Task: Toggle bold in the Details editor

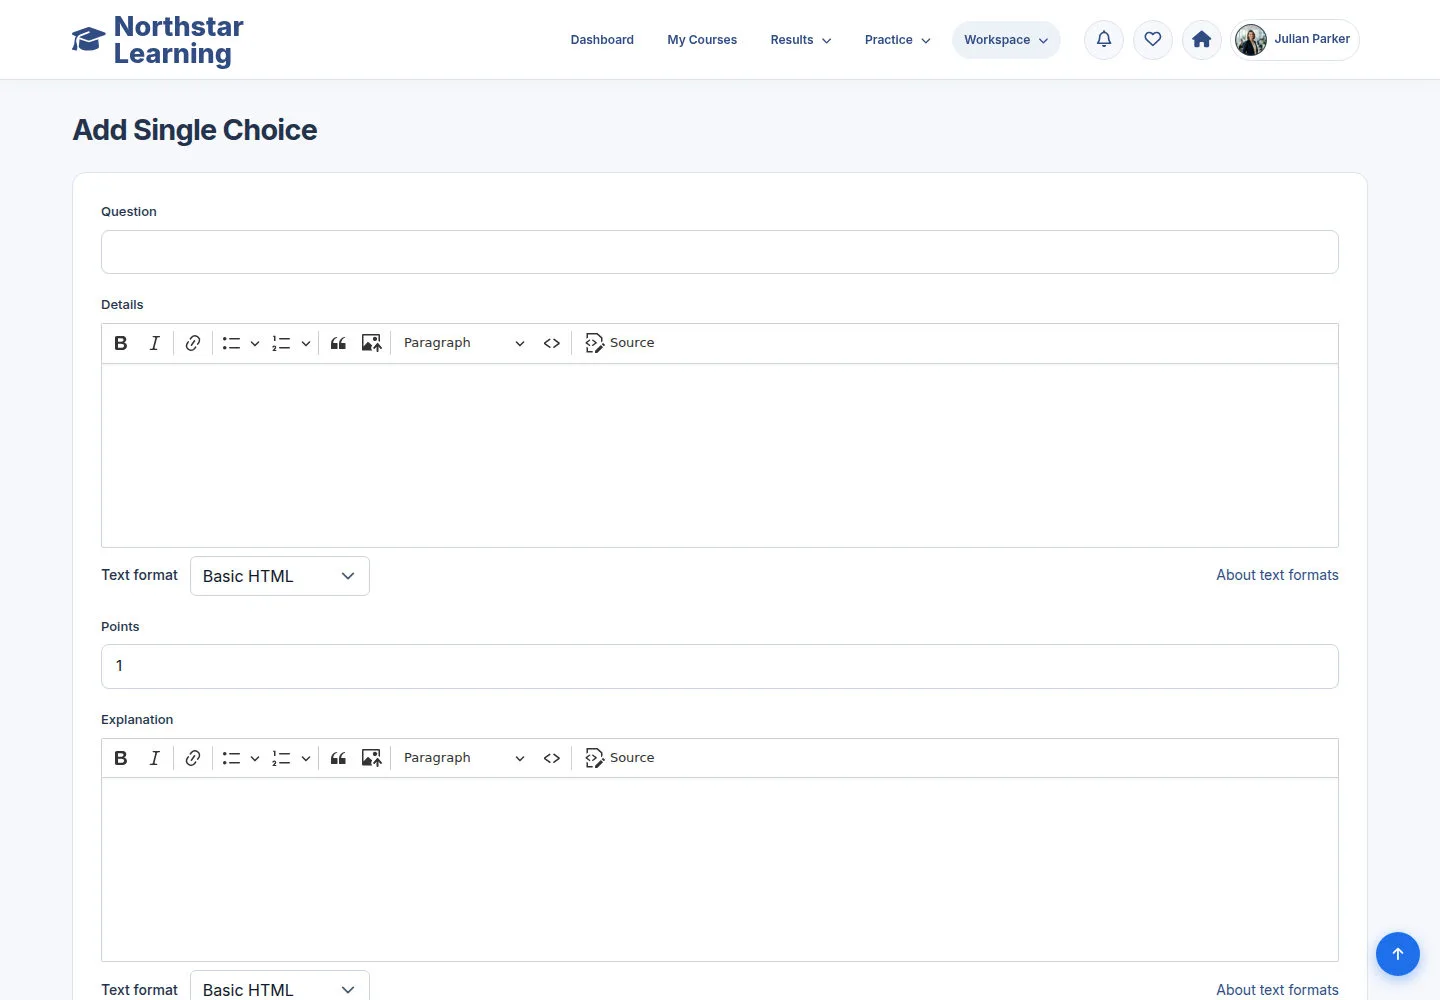Action: (x=121, y=343)
